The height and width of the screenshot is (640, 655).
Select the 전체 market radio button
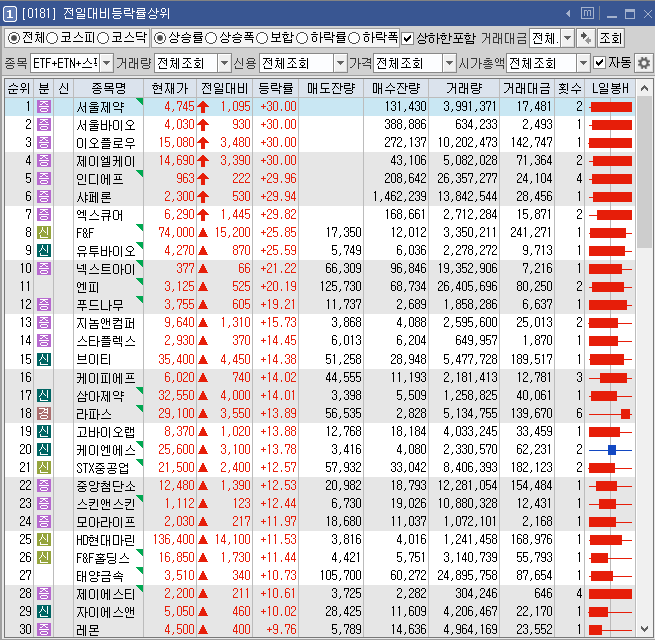point(14,38)
